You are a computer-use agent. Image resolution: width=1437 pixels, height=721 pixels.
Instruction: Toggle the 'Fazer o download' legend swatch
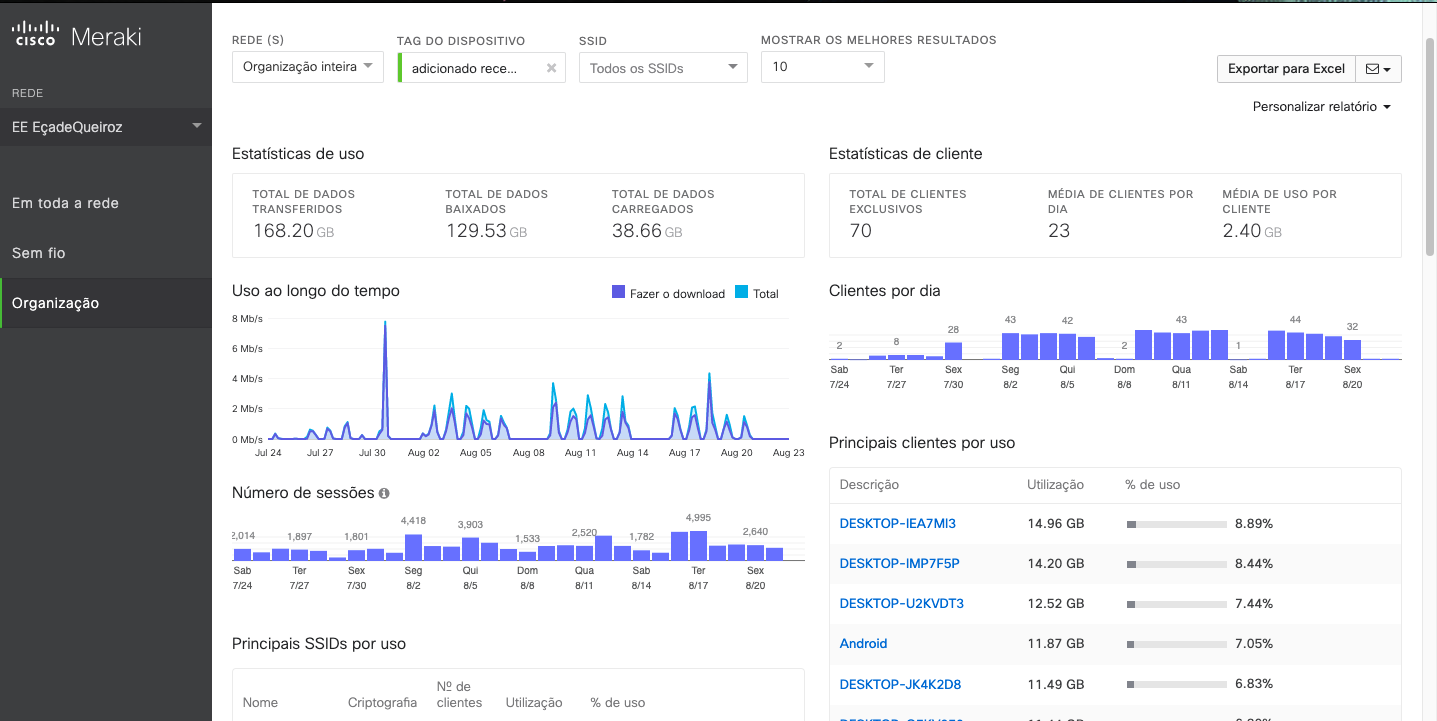point(618,293)
